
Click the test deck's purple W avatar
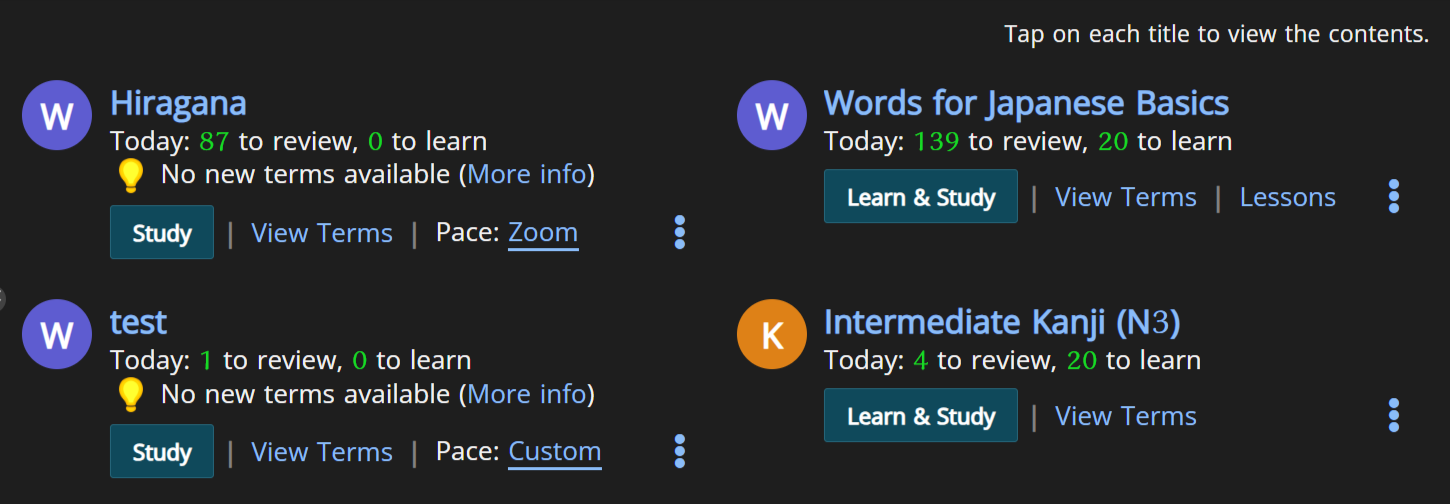(x=57, y=334)
